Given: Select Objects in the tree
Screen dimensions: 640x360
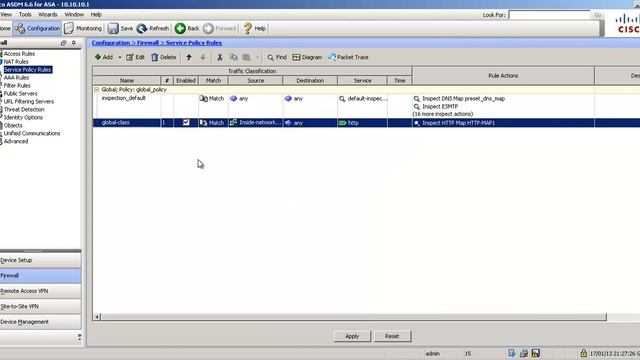Looking at the screenshot, I should click(13, 125).
